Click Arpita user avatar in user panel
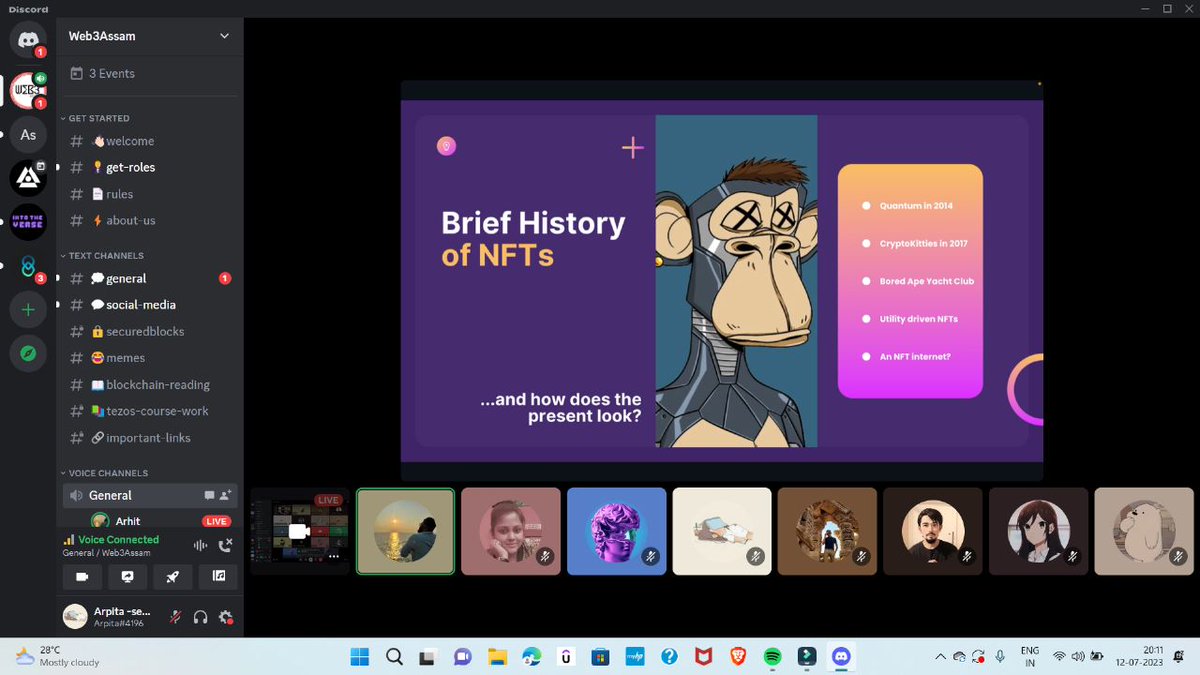 [x=75, y=616]
